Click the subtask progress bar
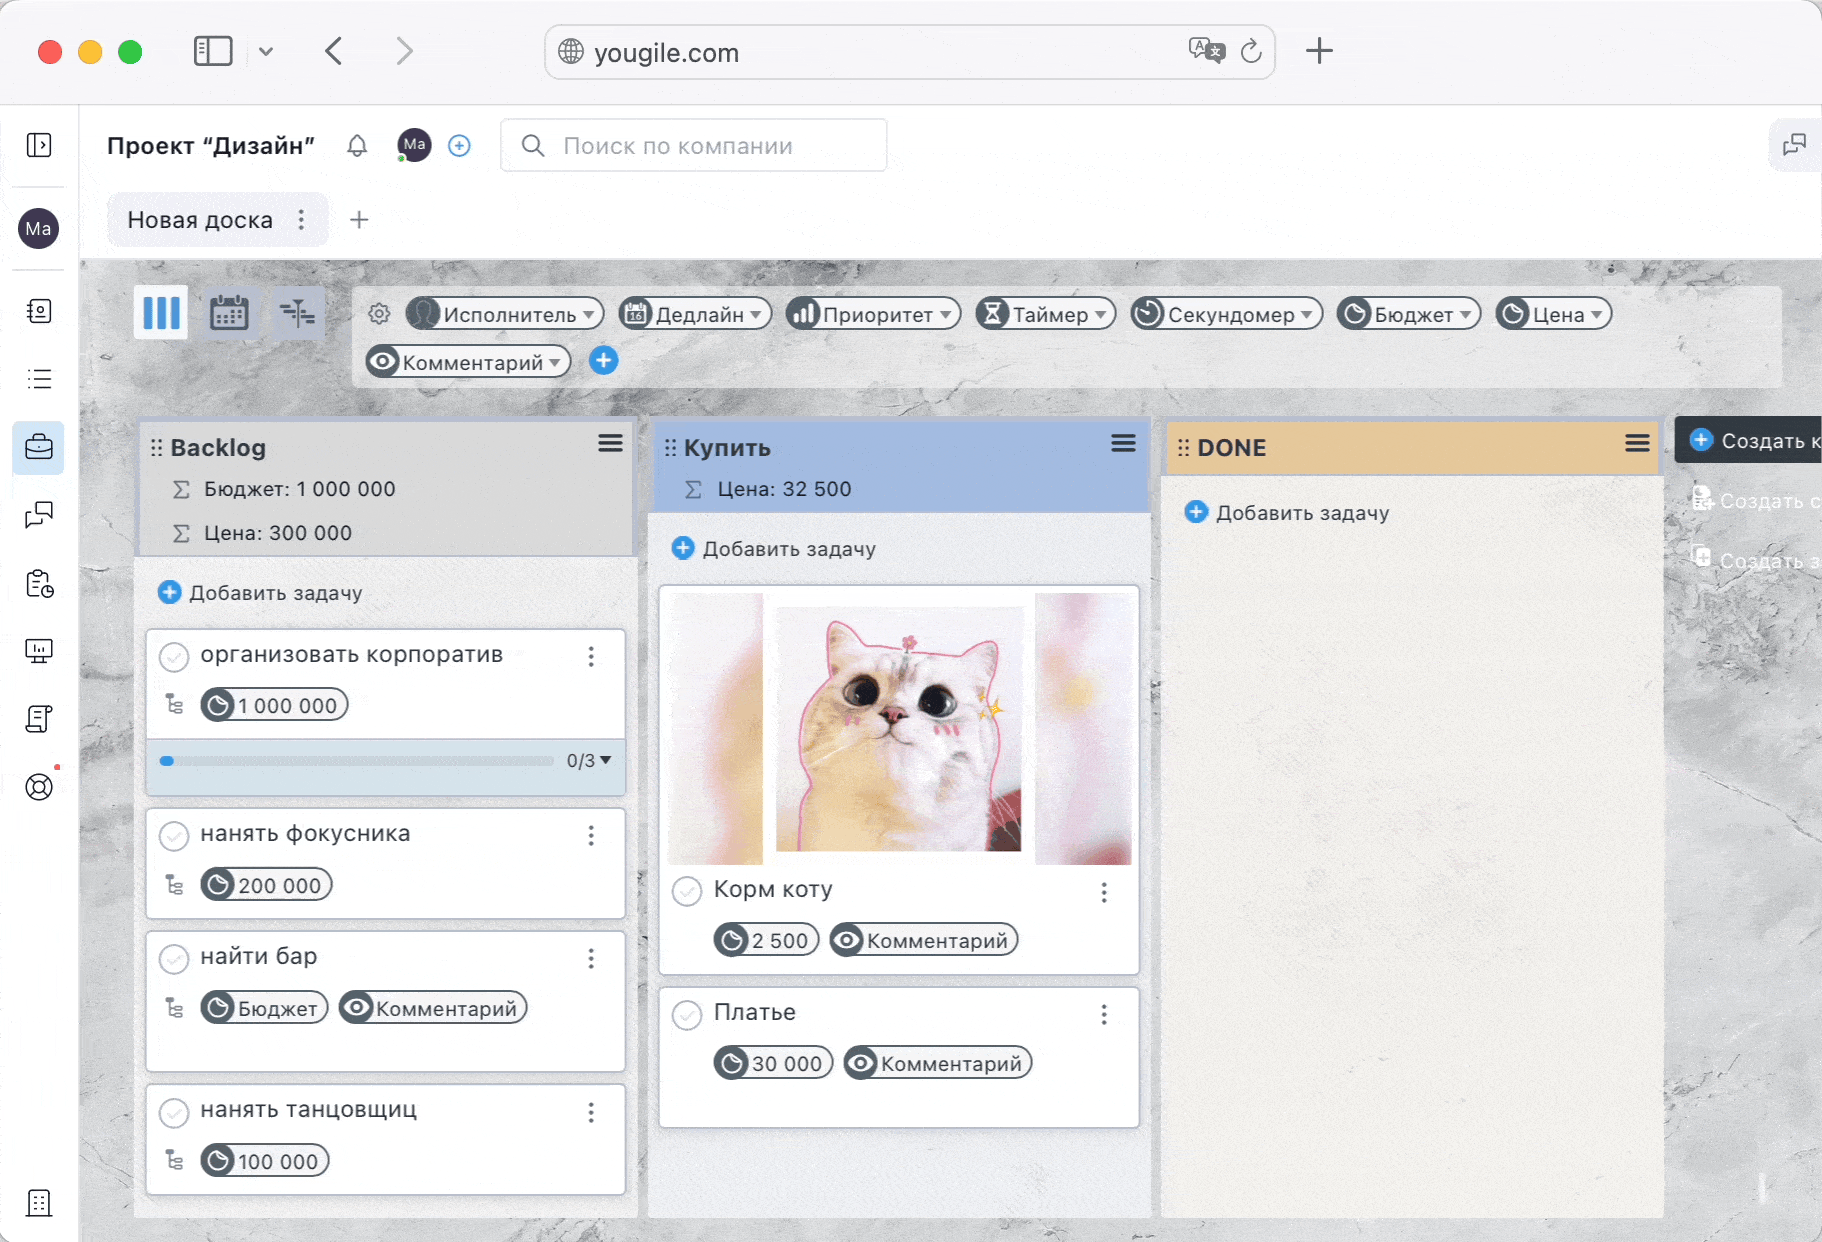 (x=356, y=761)
